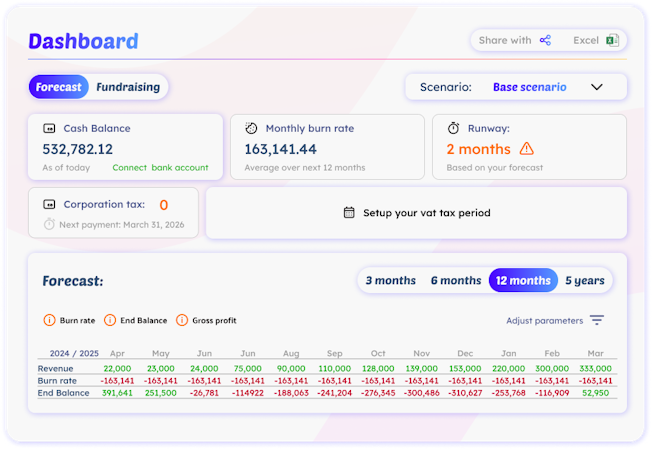Click the Apr end balance 391,641

(117, 393)
